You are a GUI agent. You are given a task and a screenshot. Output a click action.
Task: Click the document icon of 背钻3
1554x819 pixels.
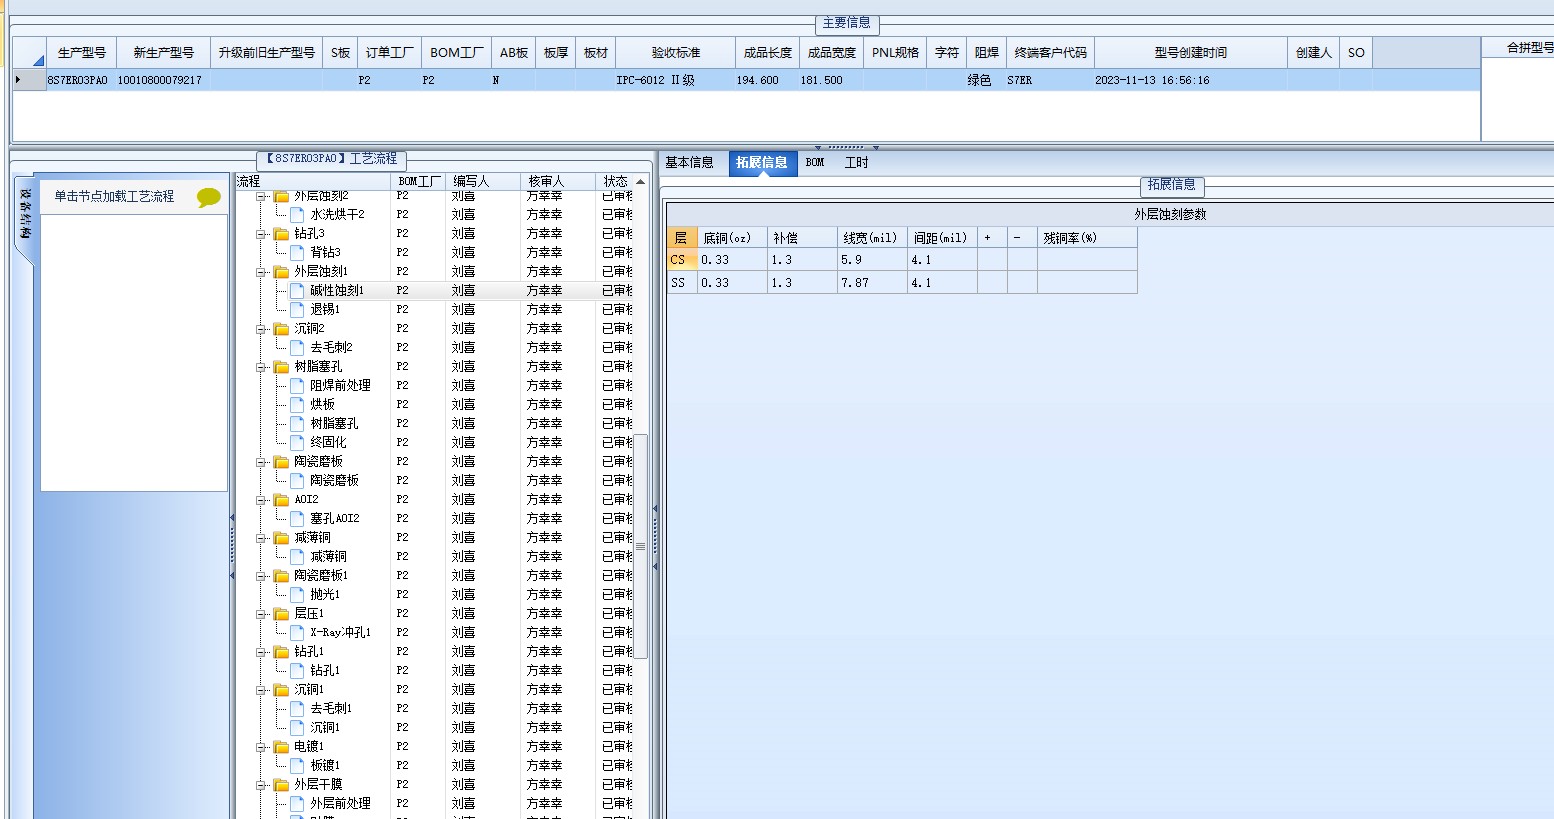coord(297,252)
